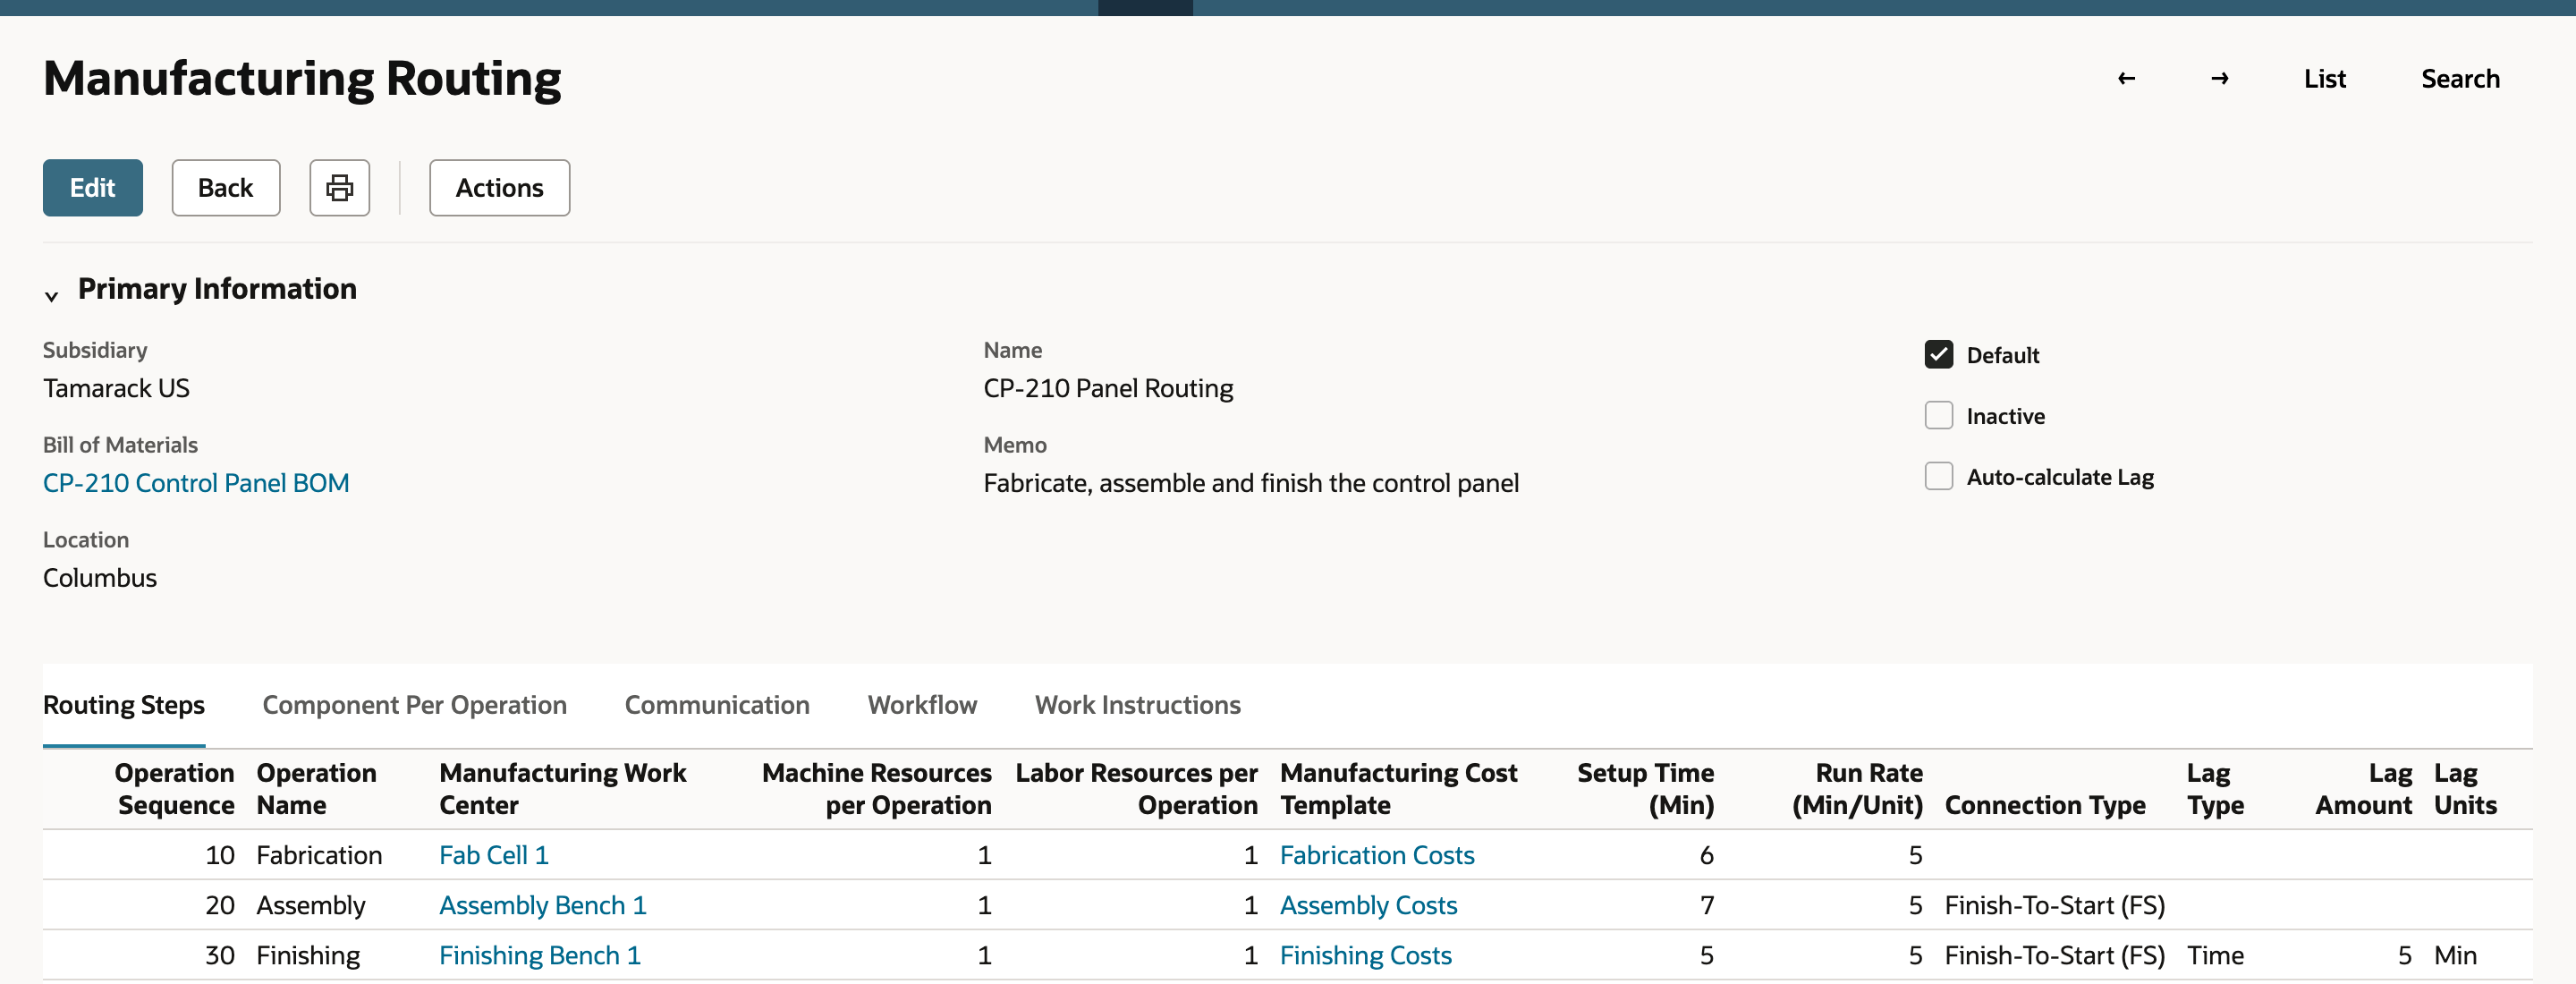Click the Edit button
The image size is (2576, 984).
(92, 188)
